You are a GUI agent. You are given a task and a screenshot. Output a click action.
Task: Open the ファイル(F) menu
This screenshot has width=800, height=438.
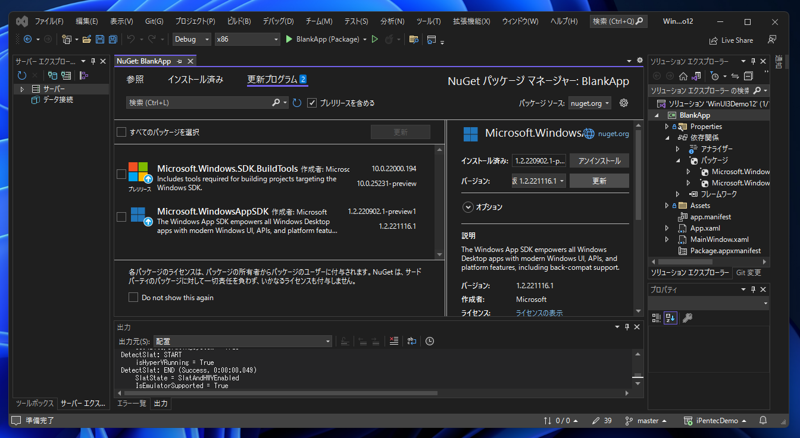coord(49,21)
